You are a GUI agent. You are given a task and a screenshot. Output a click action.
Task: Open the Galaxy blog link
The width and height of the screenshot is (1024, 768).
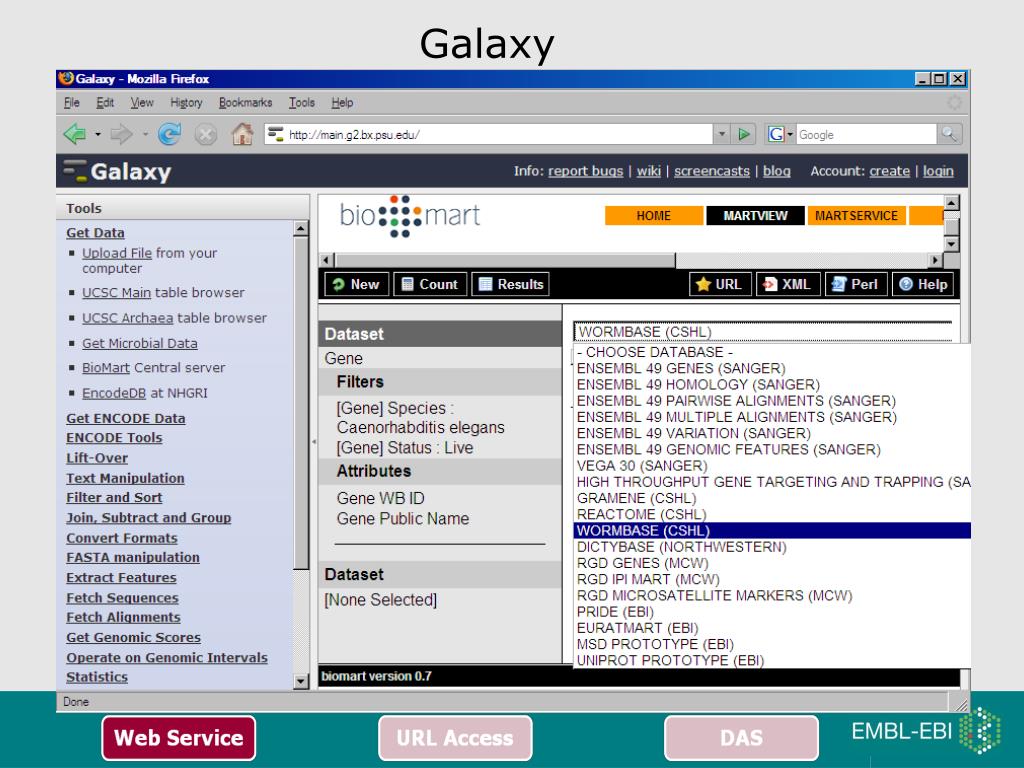[x=776, y=171]
